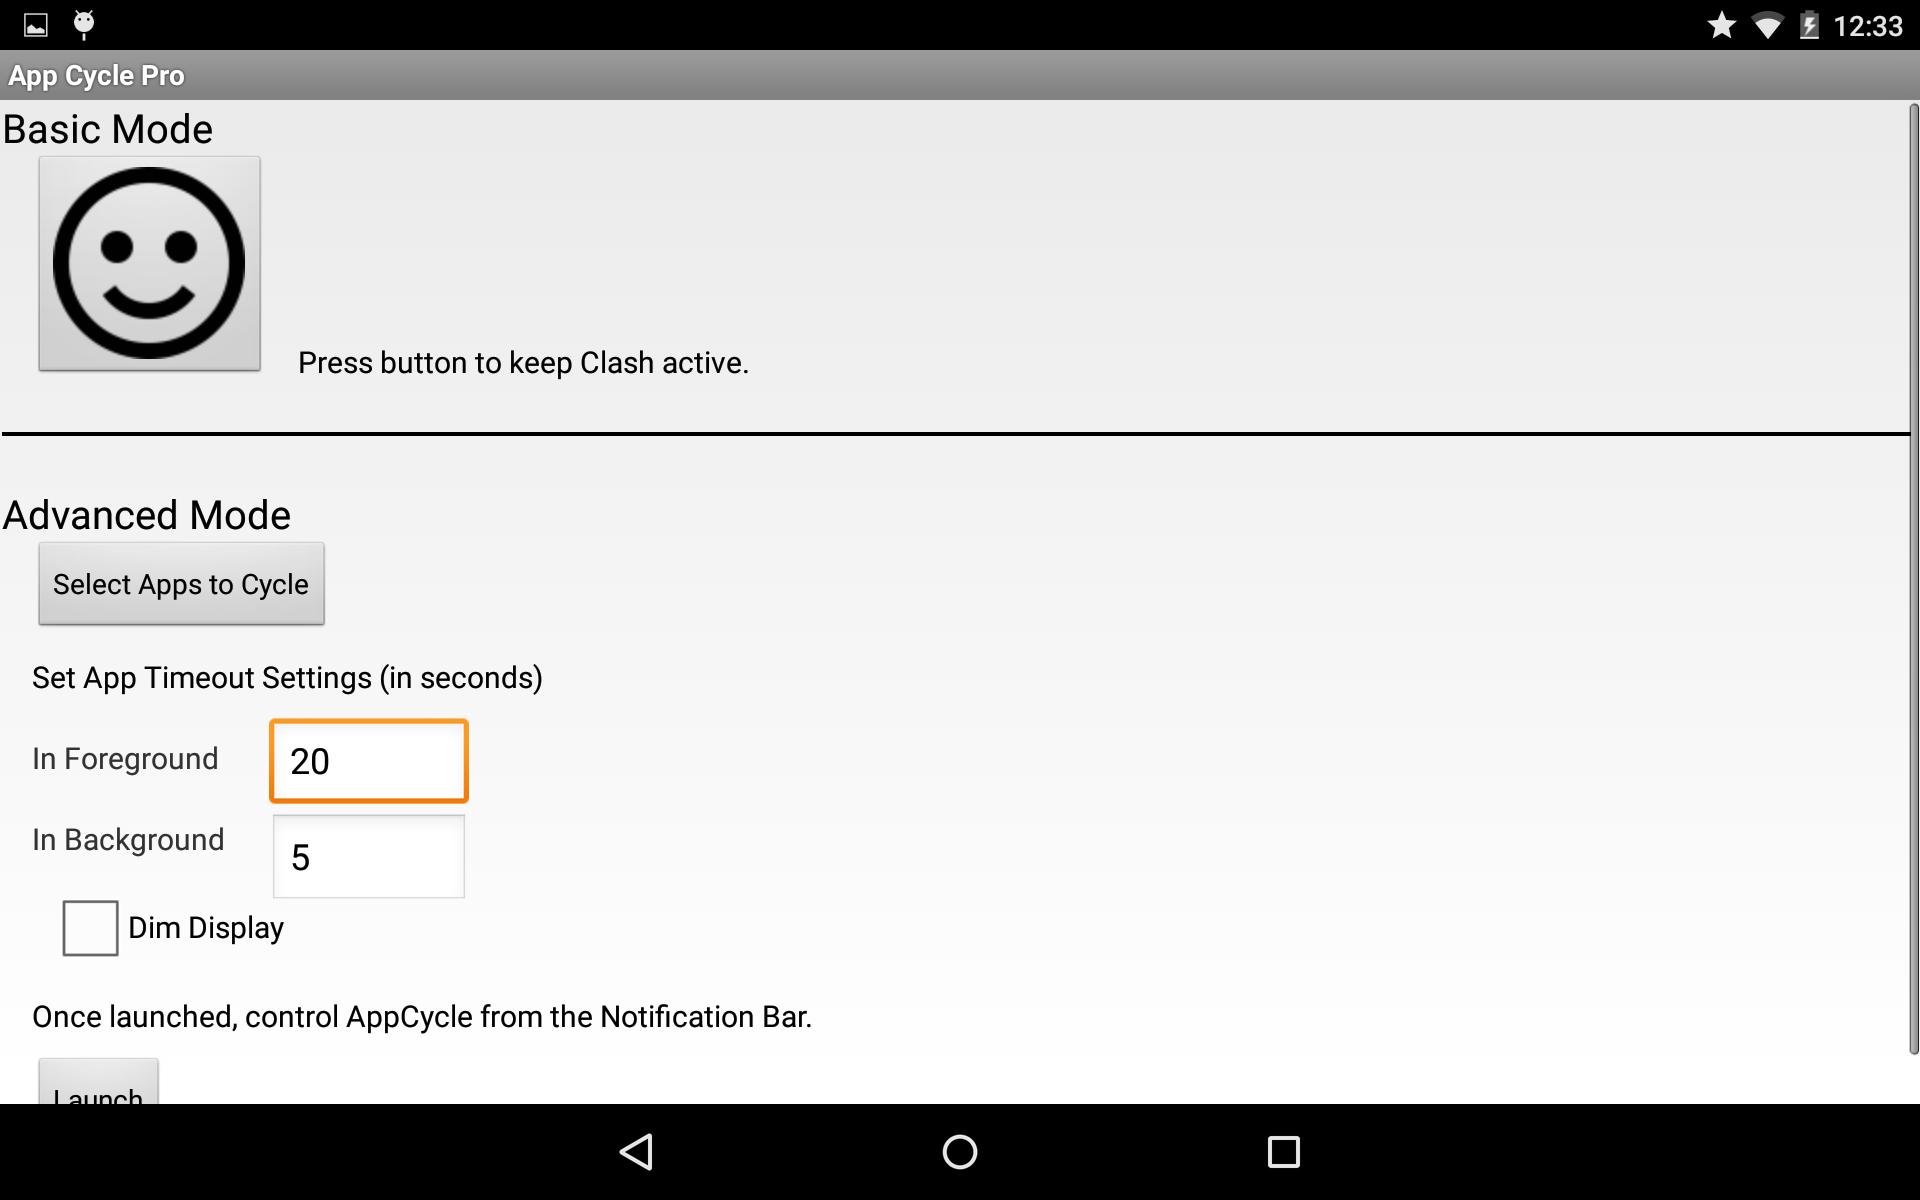This screenshot has width=1920, height=1200.
Task: Tap the Android debug notification icon
Action: pyautogui.click(x=84, y=24)
